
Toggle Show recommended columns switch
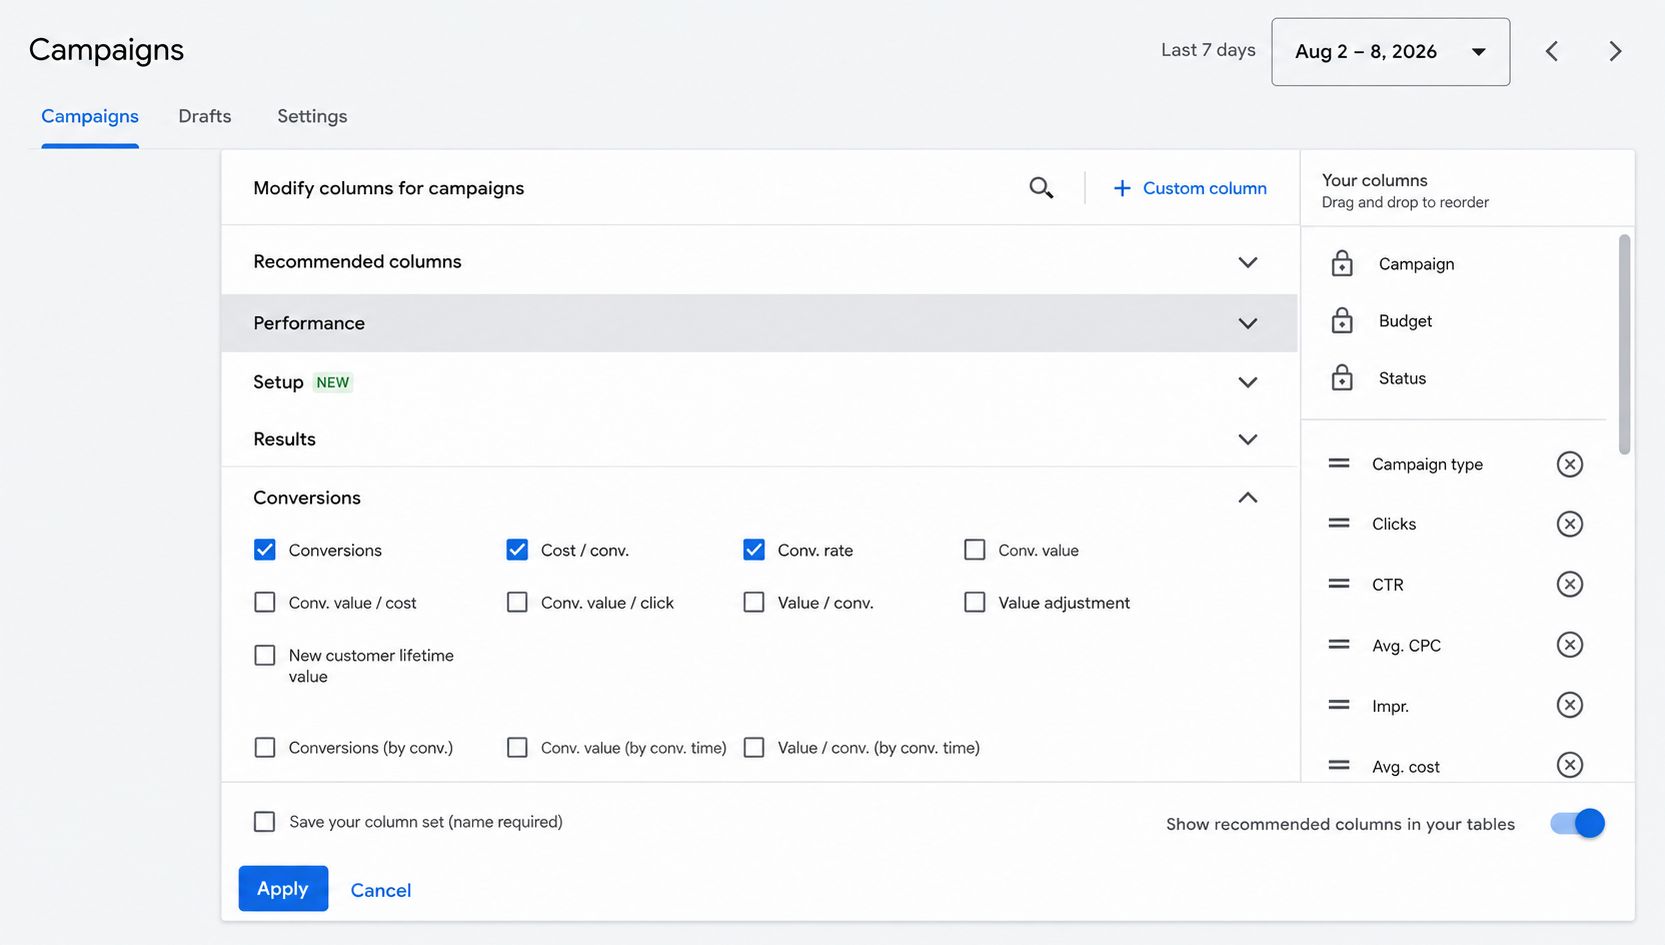click(x=1577, y=823)
